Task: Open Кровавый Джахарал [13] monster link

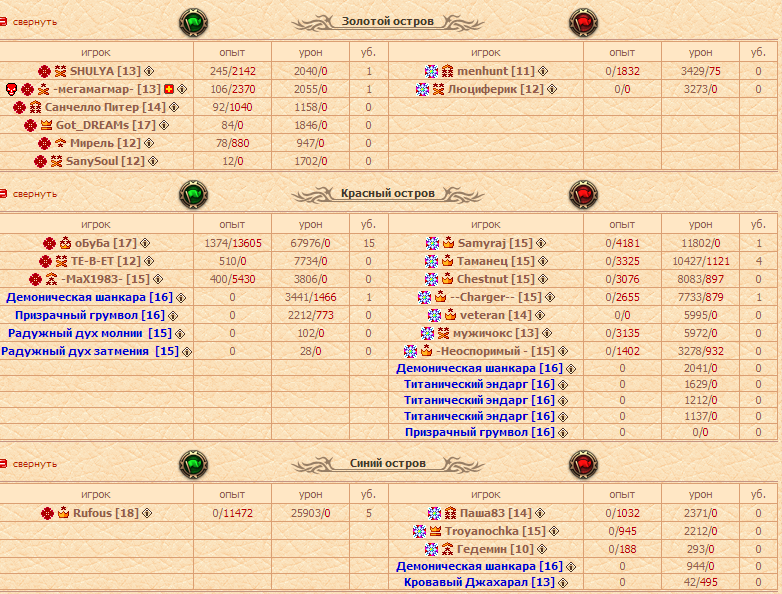Action: [479, 582]
